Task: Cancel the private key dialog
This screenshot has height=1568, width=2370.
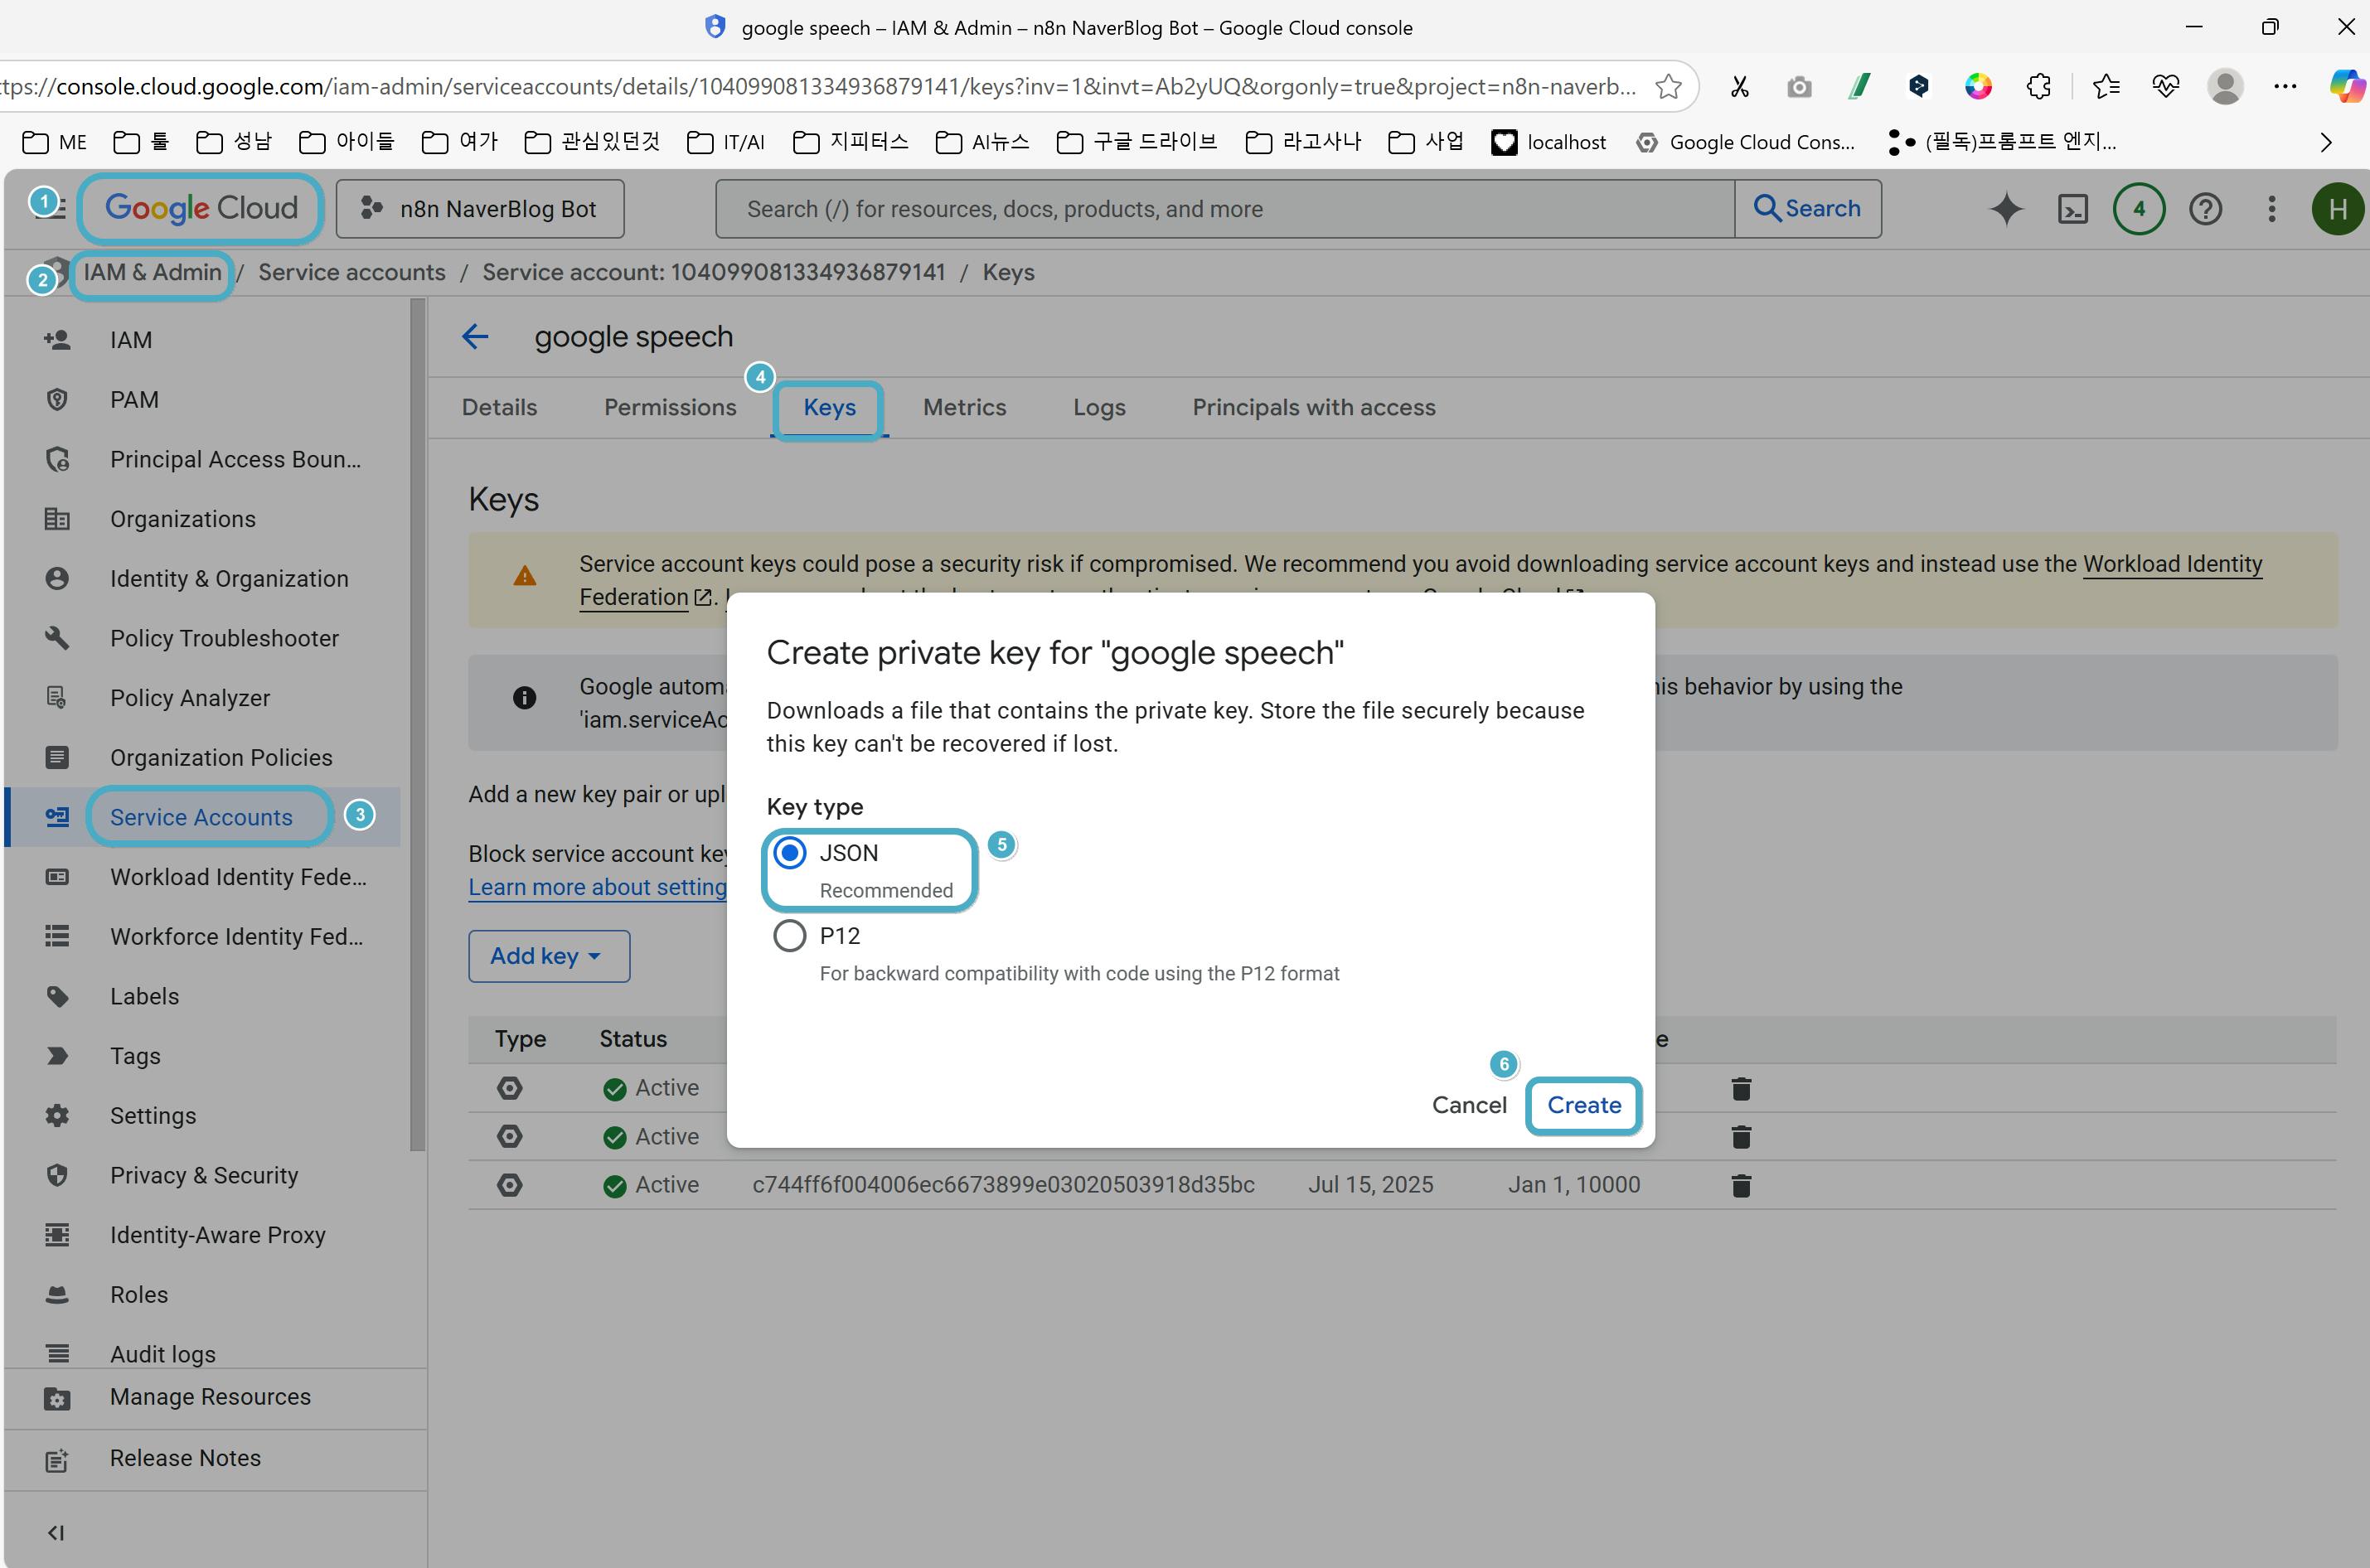Action: point(1468,1105)
